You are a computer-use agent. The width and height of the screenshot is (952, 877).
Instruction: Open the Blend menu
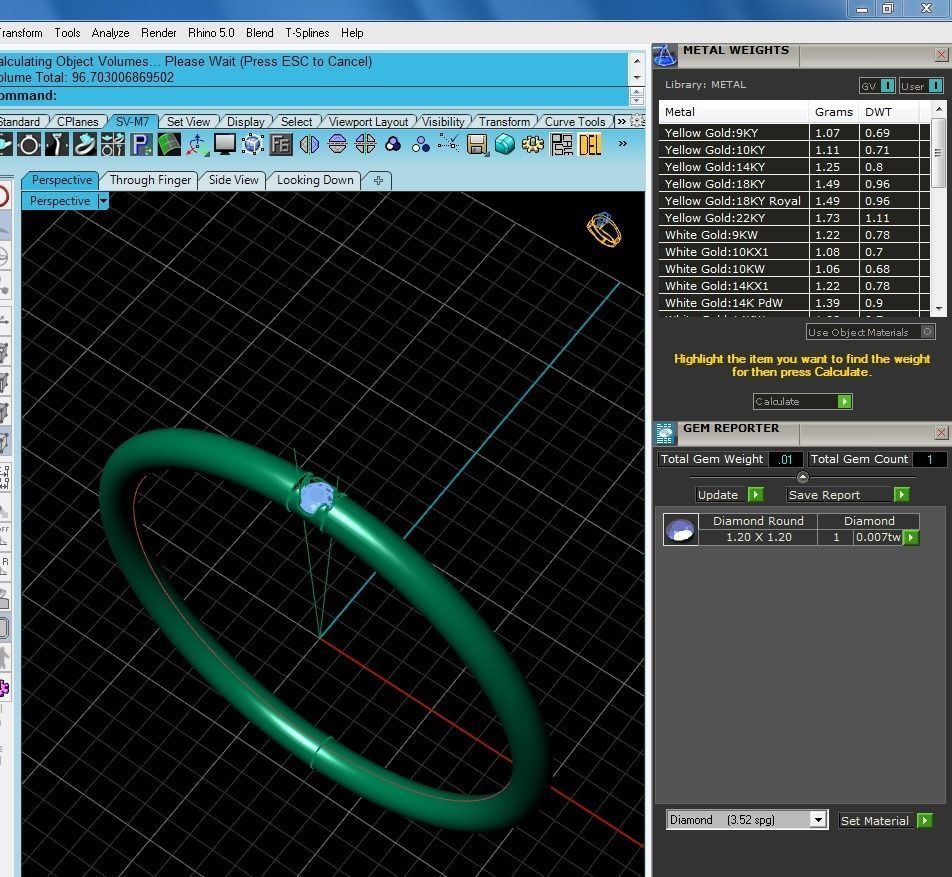click(x=259, y=33)
